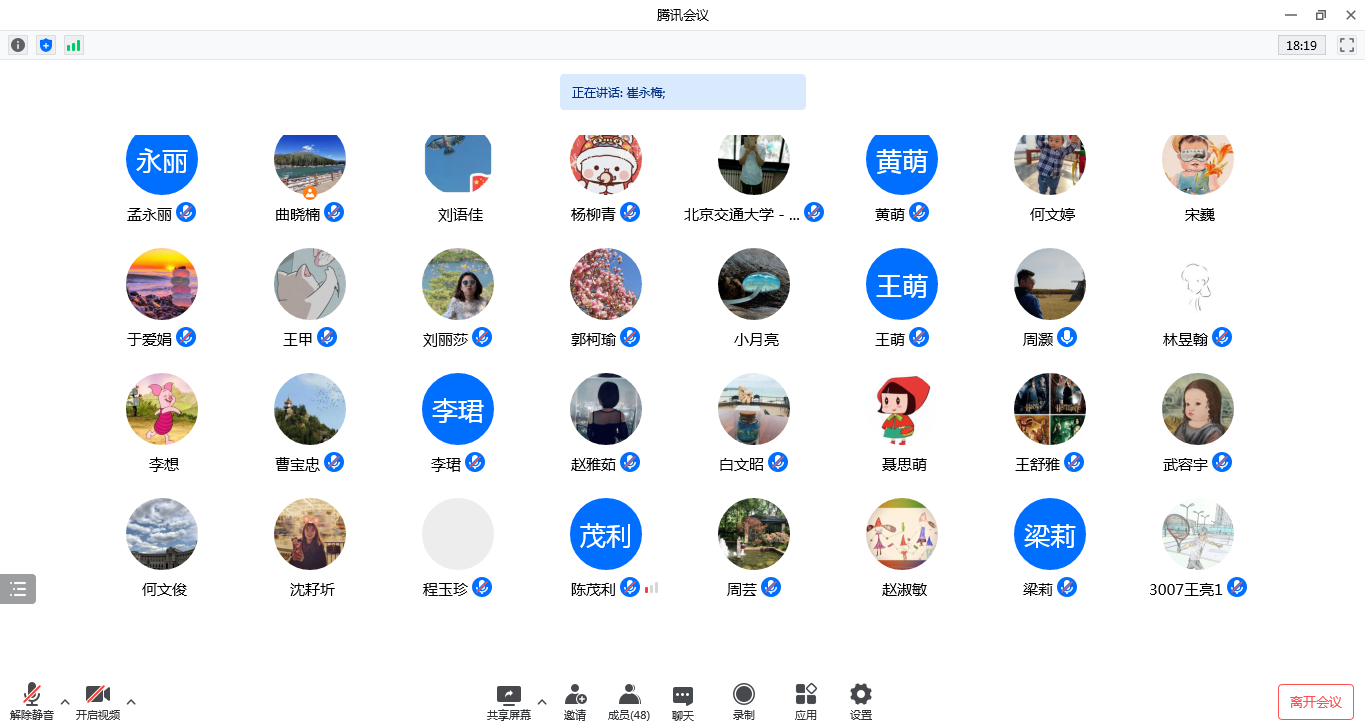Open the invite participants icon
1365x724 pixels.
[x=575, y=701]
